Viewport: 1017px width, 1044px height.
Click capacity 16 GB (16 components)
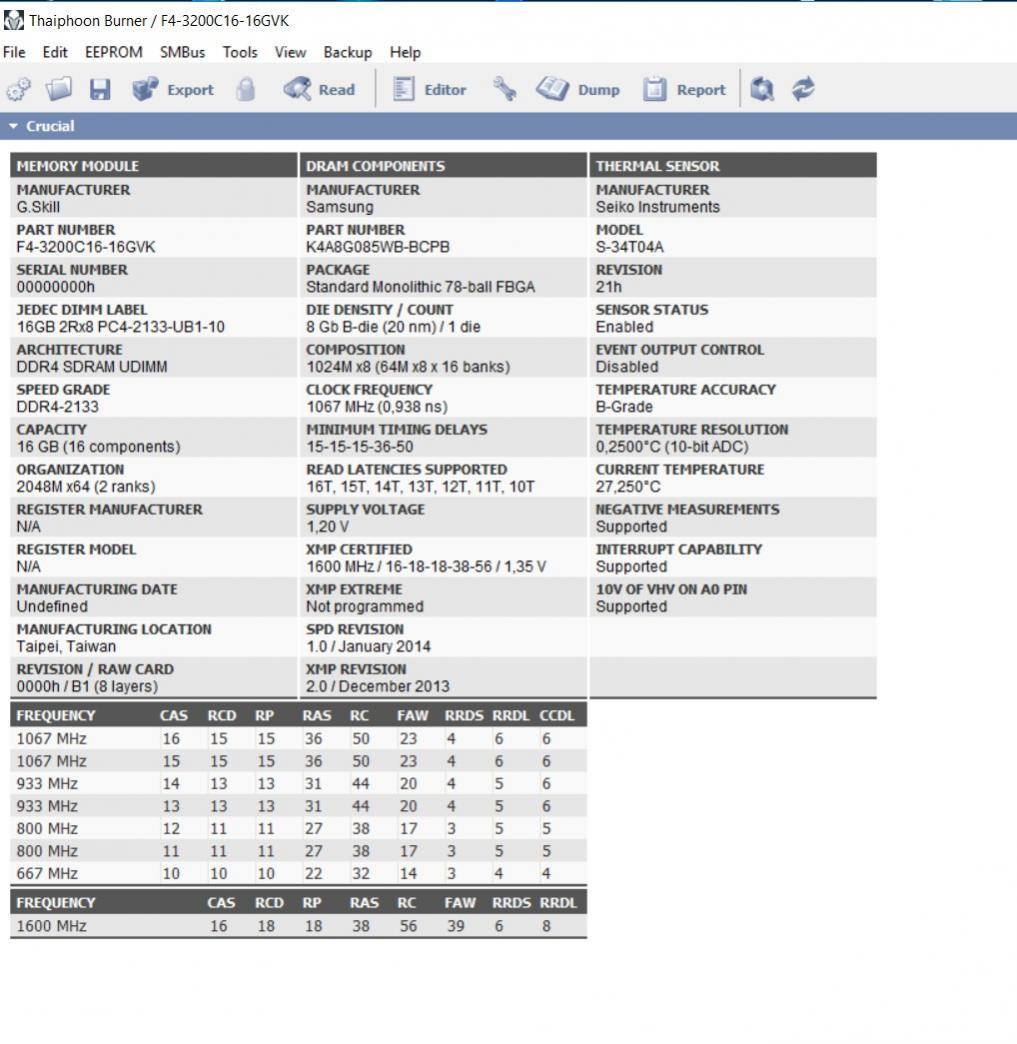click(x=99, y=447)
